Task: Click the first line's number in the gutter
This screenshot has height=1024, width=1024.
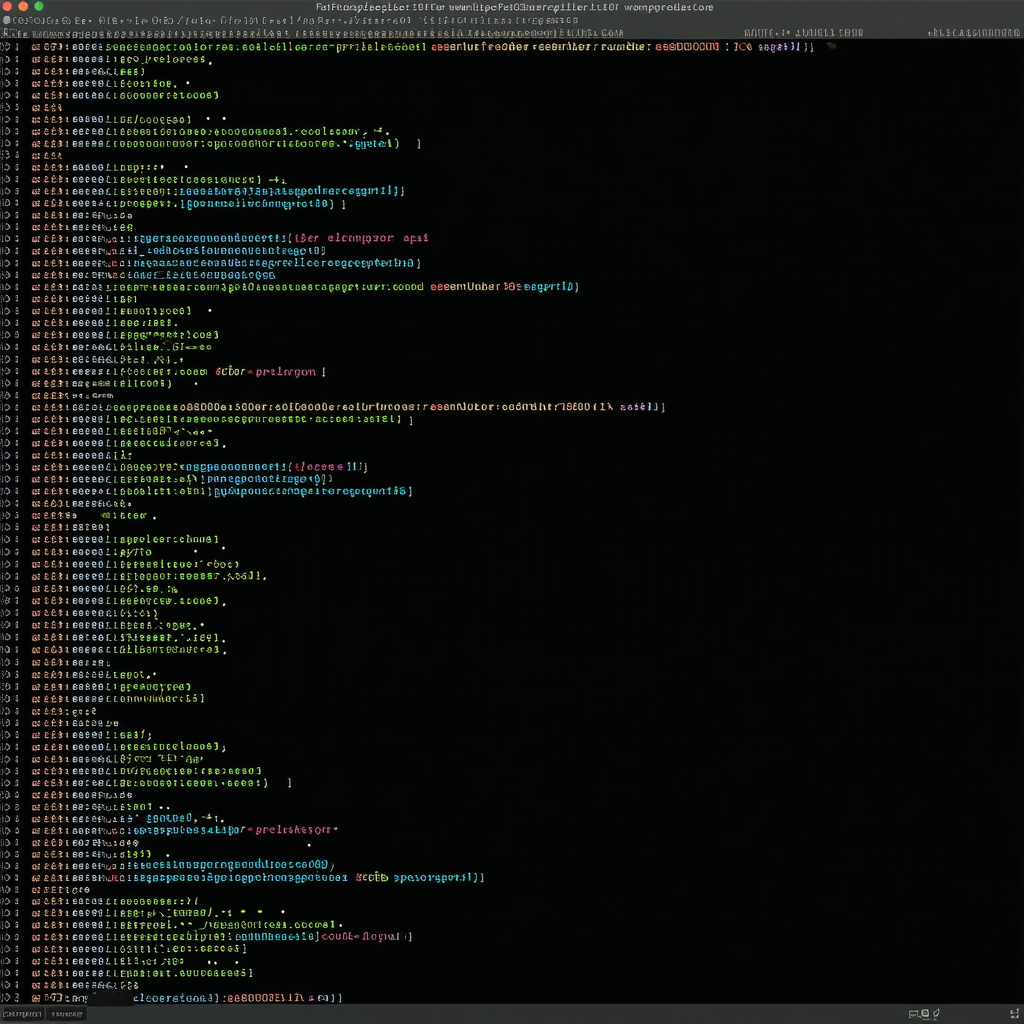Action: (8, 47)
